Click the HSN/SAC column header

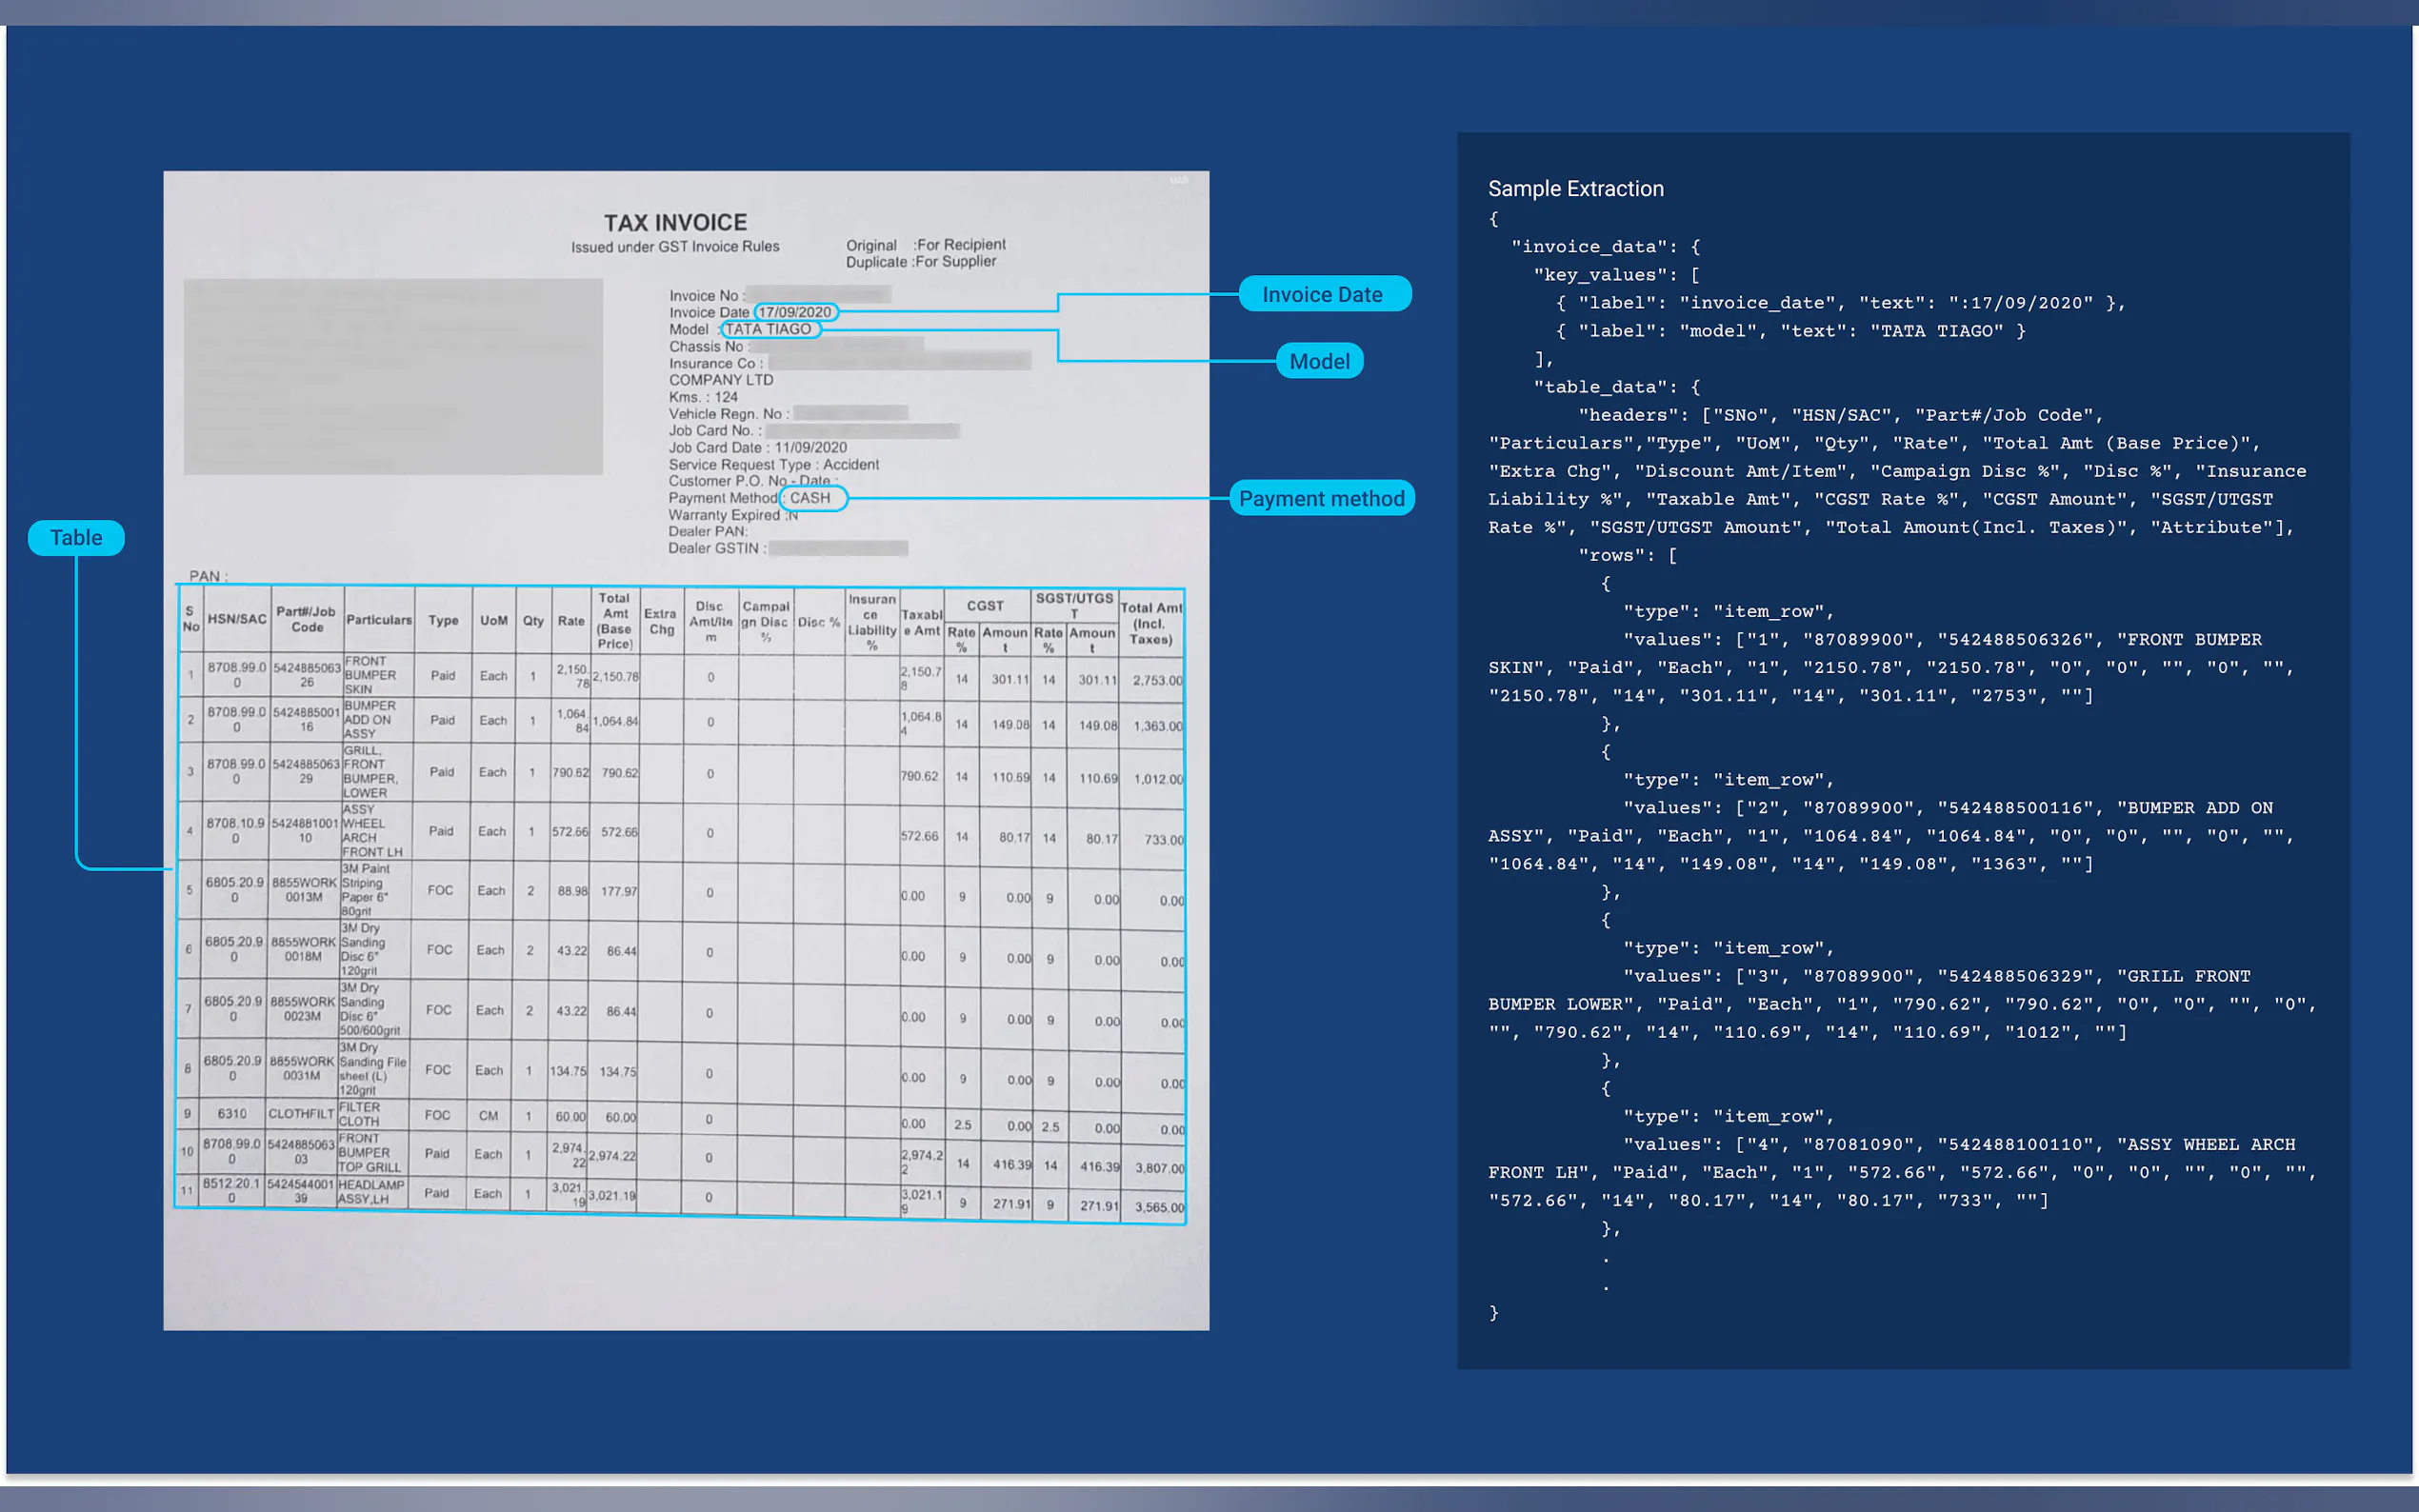[x=237, y=619]
